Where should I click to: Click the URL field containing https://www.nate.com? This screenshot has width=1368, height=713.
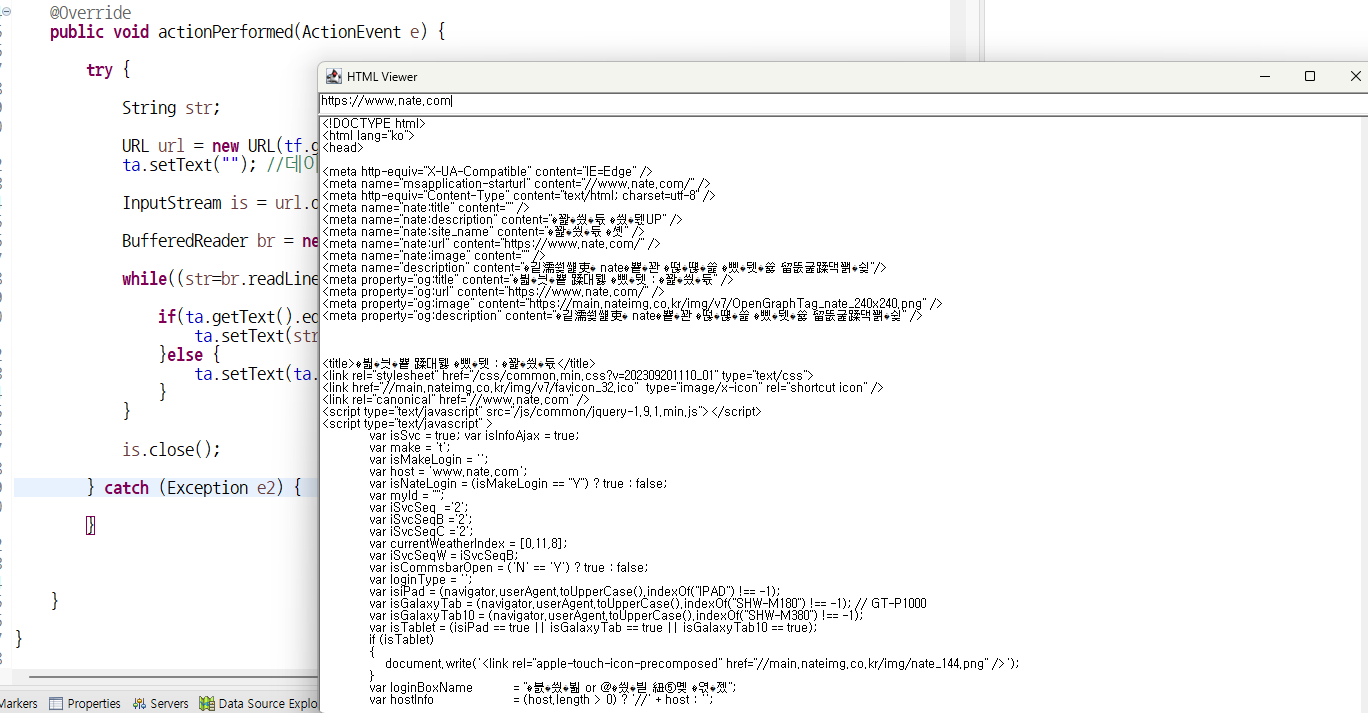[x=843, y=101]
